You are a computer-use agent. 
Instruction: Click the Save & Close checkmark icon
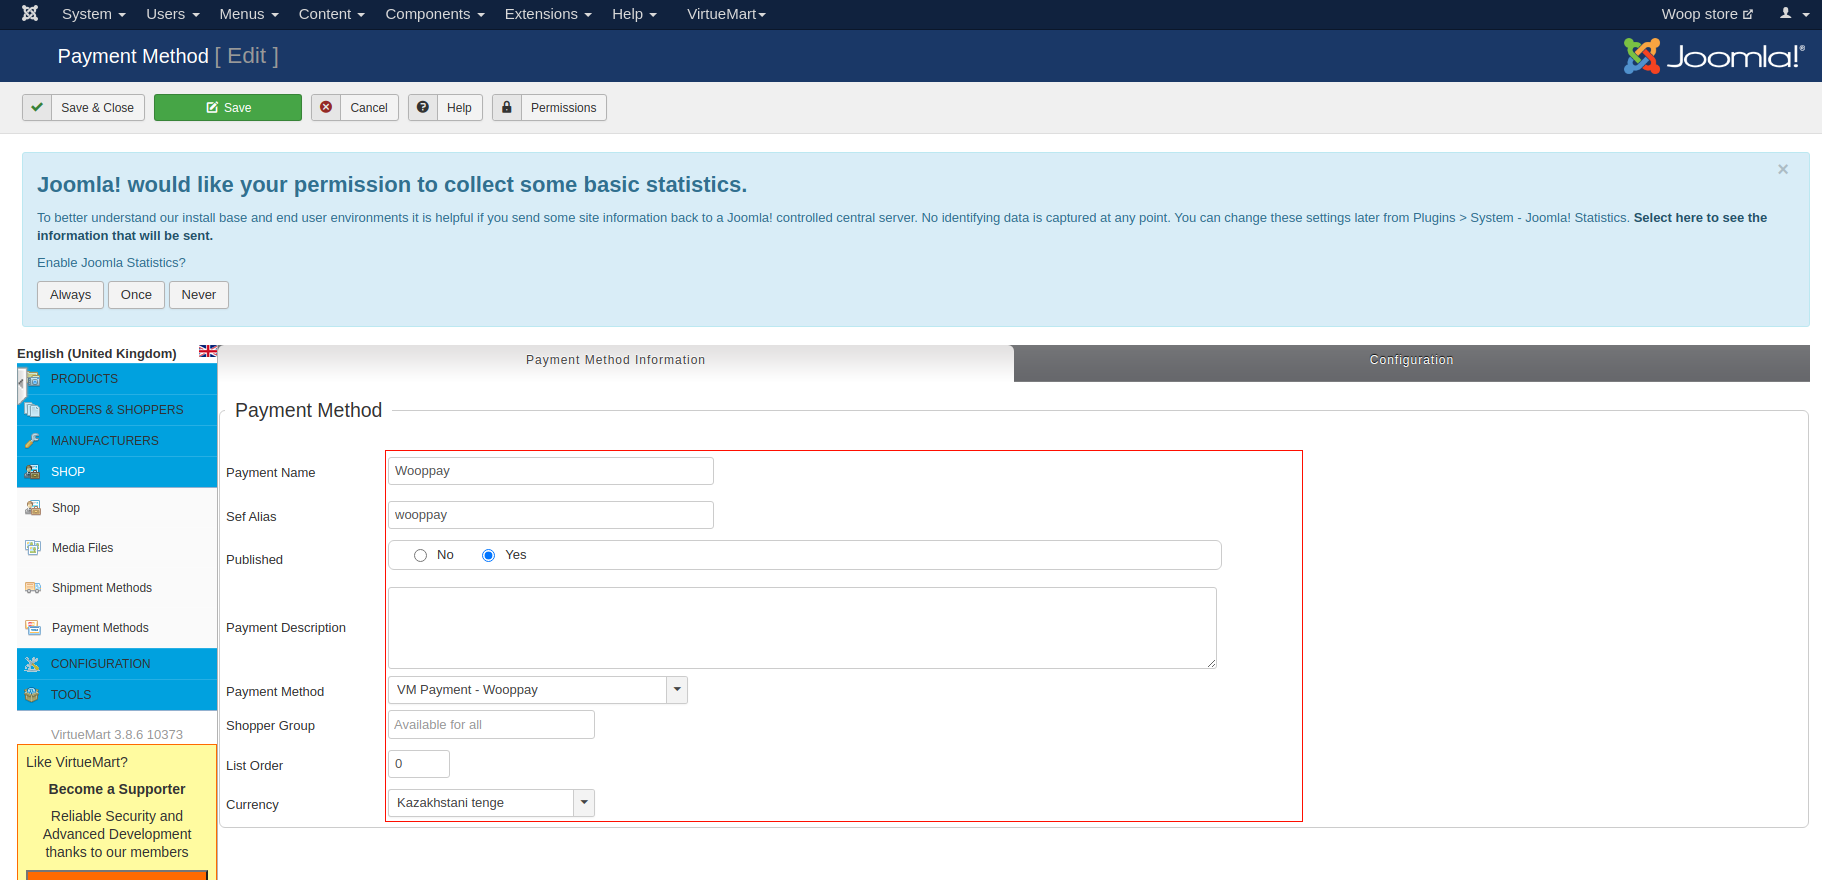37,107
